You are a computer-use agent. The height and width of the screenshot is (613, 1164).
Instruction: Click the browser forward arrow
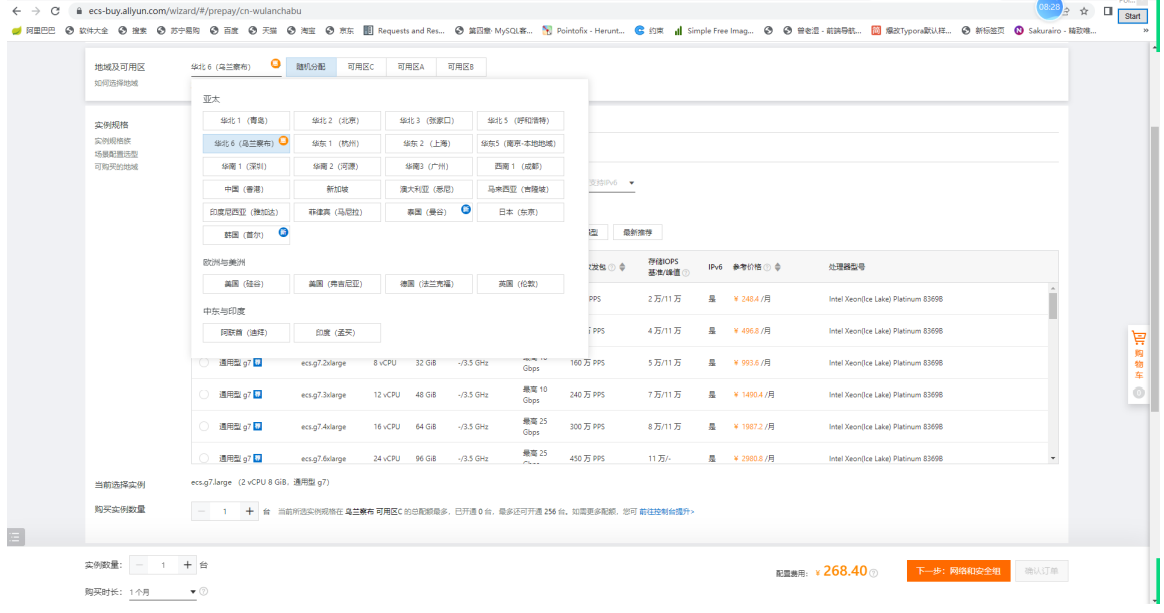point(36,11)
